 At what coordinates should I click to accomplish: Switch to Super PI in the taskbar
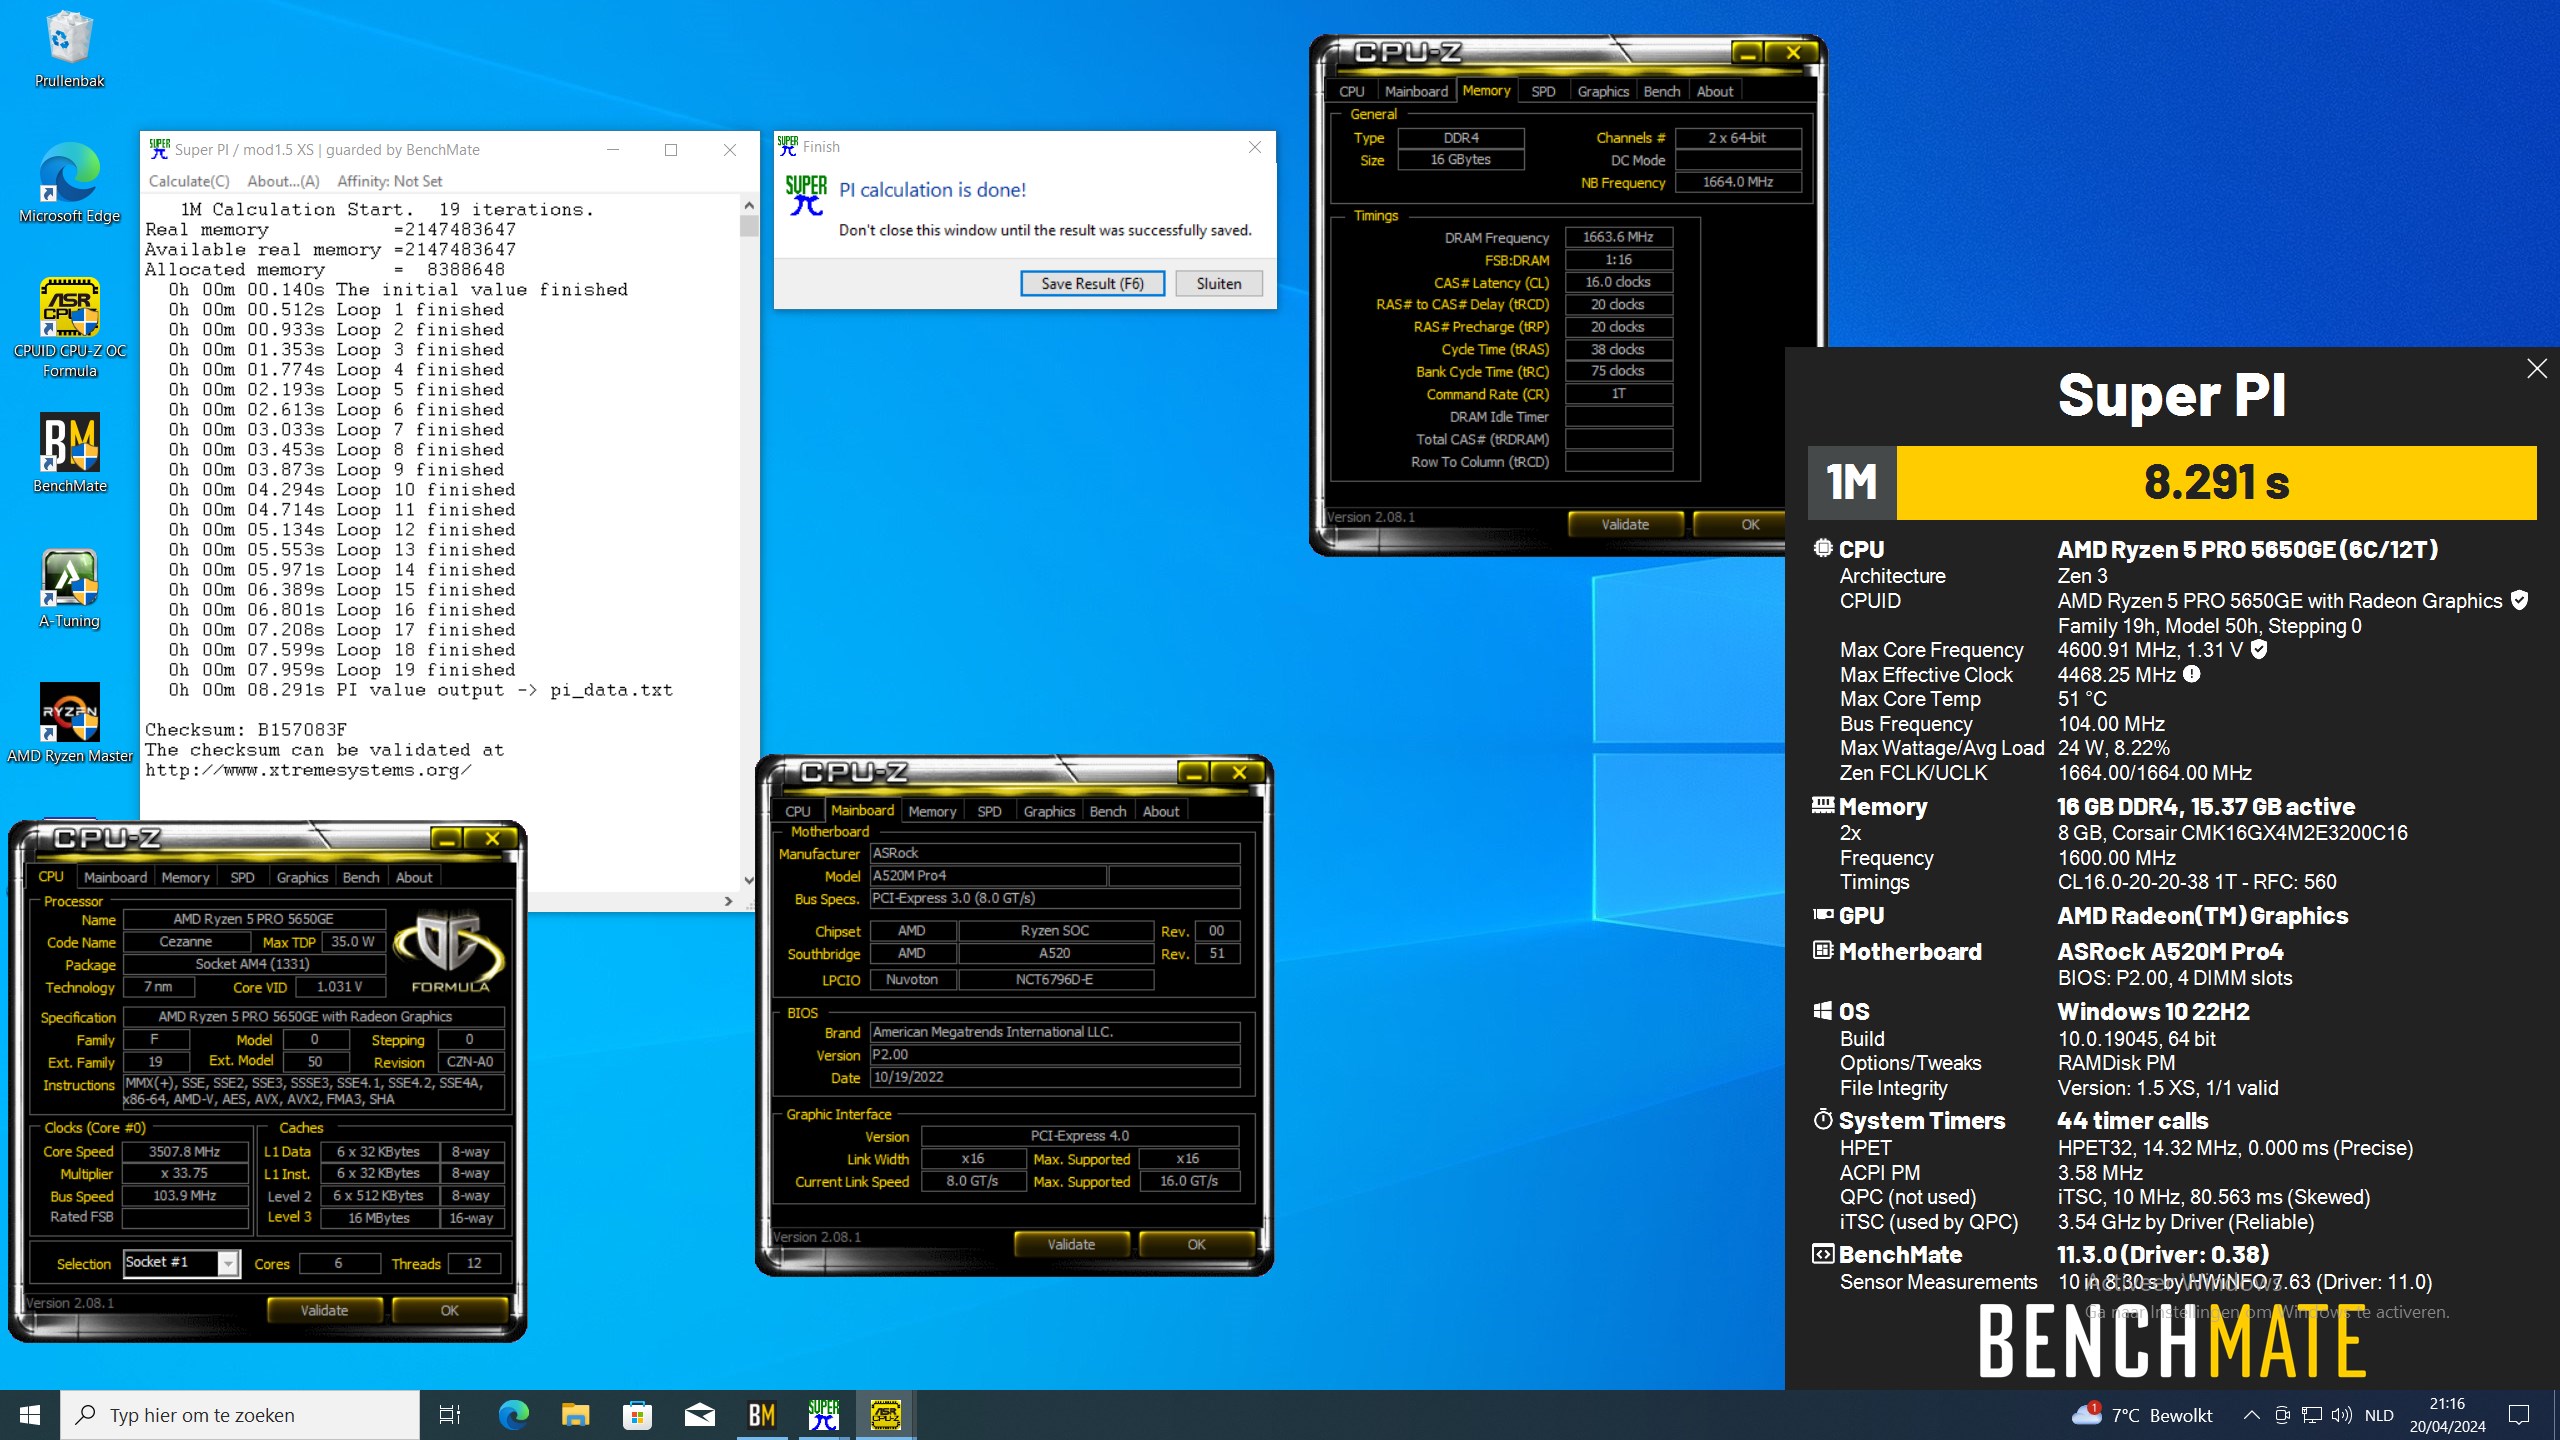(823, 1415)
